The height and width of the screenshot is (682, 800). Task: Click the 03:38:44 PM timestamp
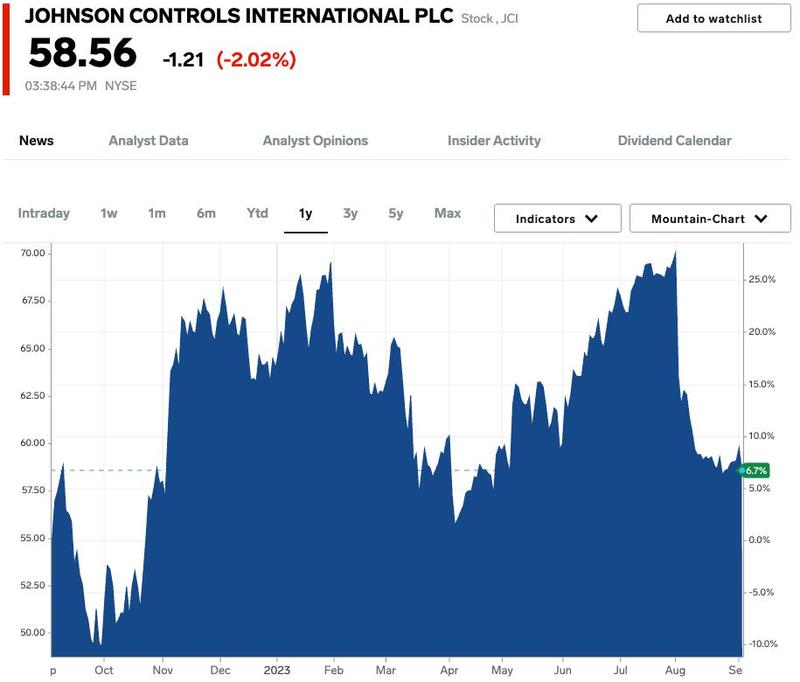61,86
